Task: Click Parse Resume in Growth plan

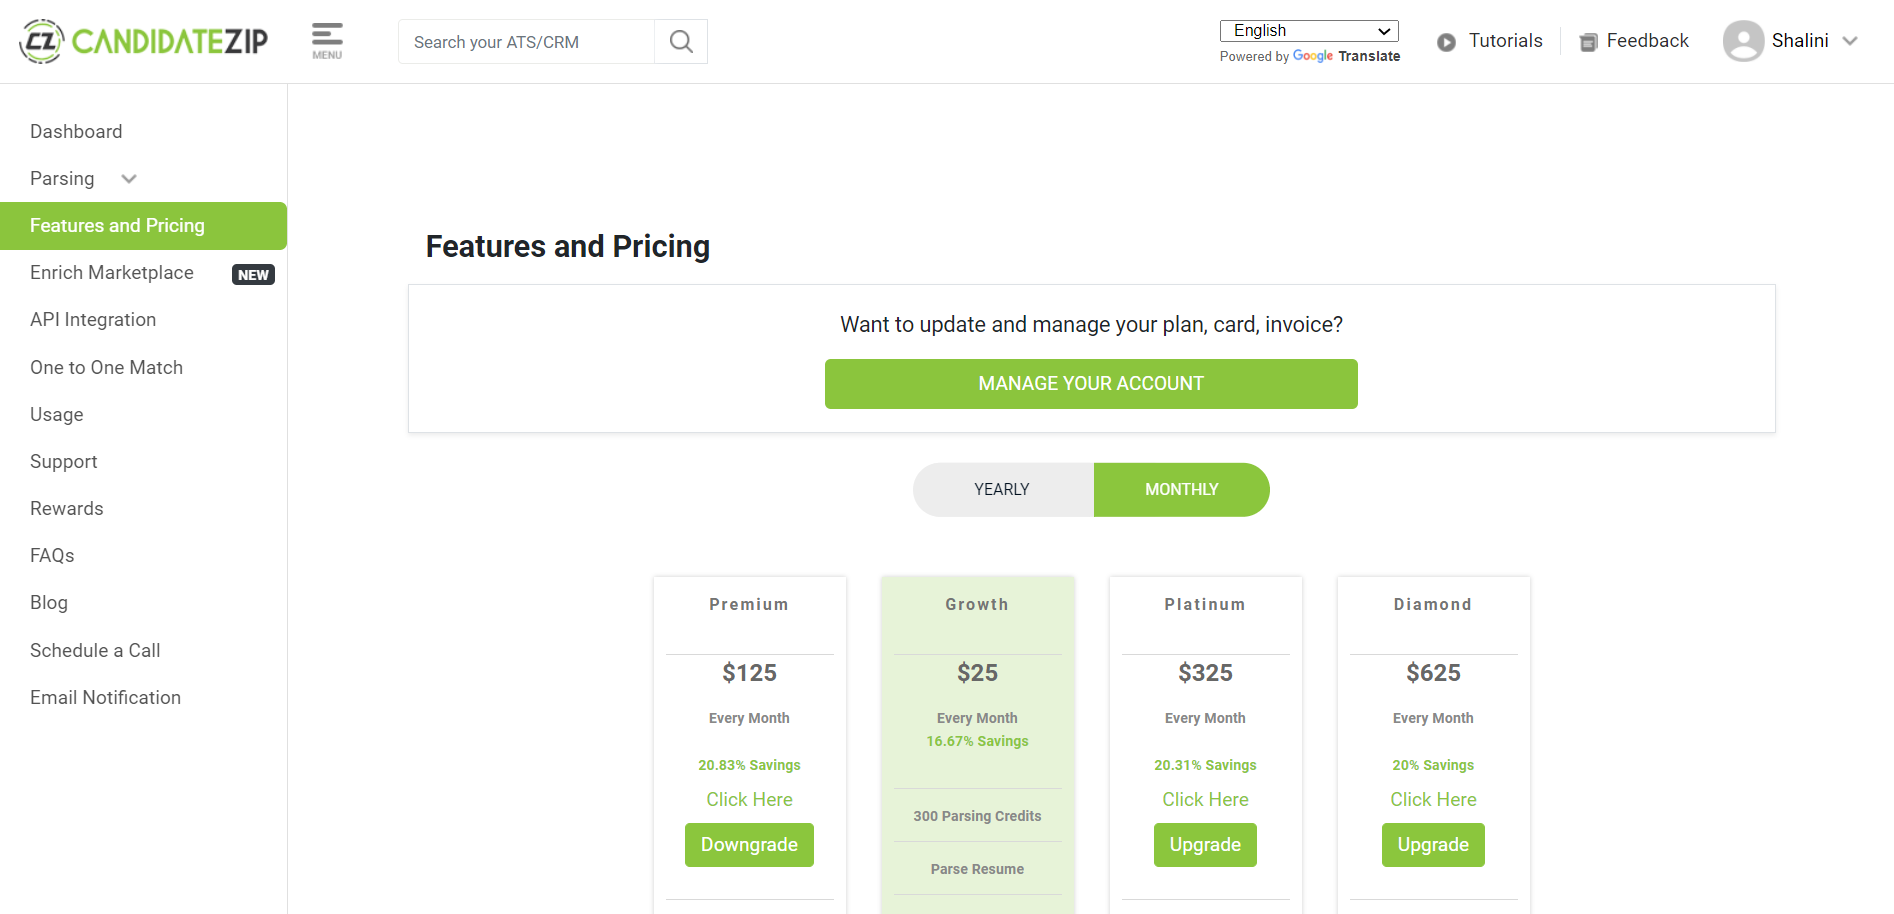Action: [977, 870]
